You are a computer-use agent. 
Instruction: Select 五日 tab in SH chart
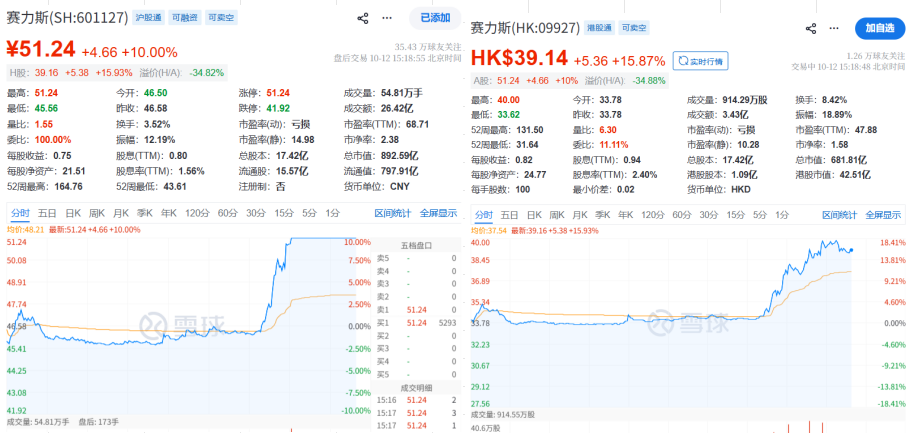[47, 214]
